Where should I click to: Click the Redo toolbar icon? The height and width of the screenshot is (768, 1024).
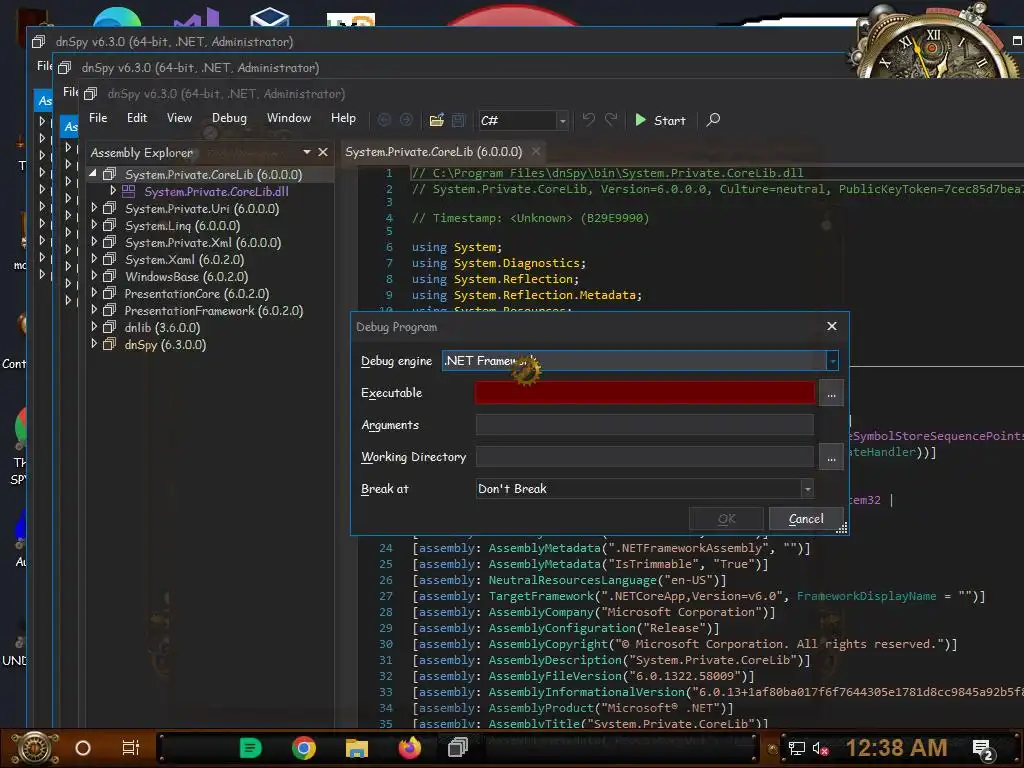(x=611, y=120)
